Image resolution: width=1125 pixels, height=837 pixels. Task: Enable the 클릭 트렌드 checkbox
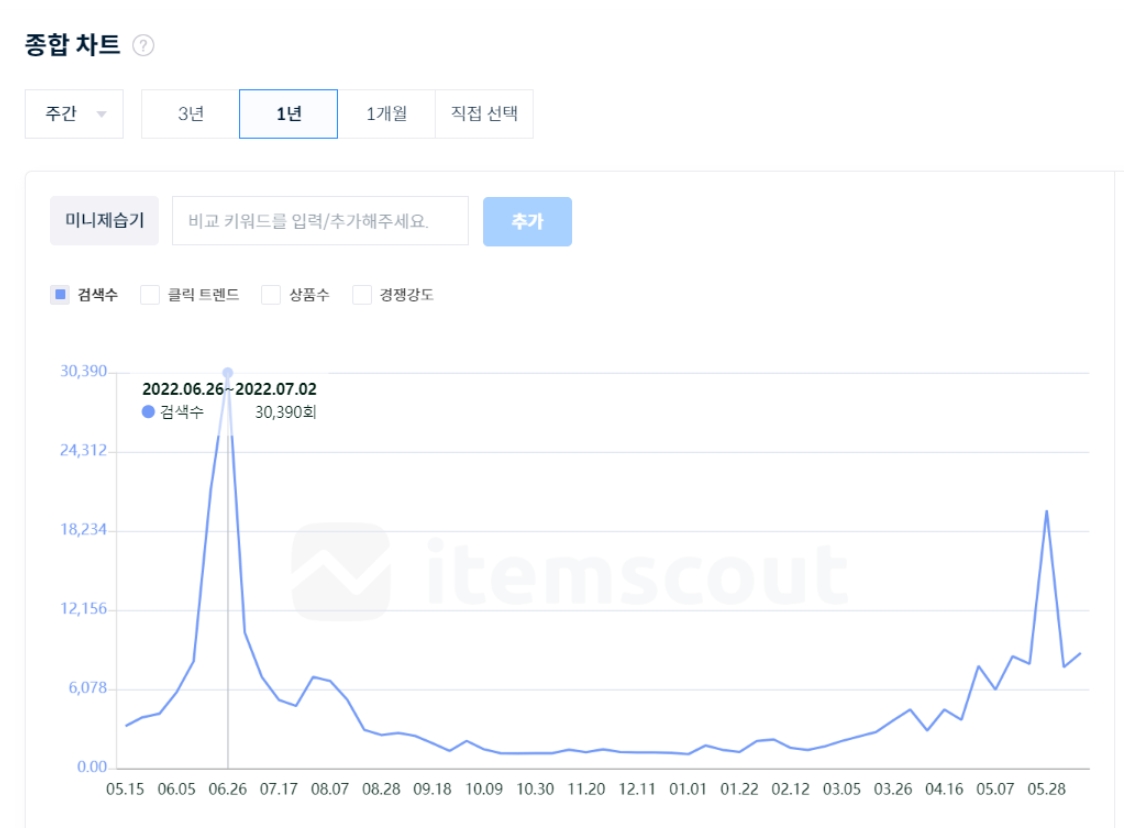(x=150, y=295)
